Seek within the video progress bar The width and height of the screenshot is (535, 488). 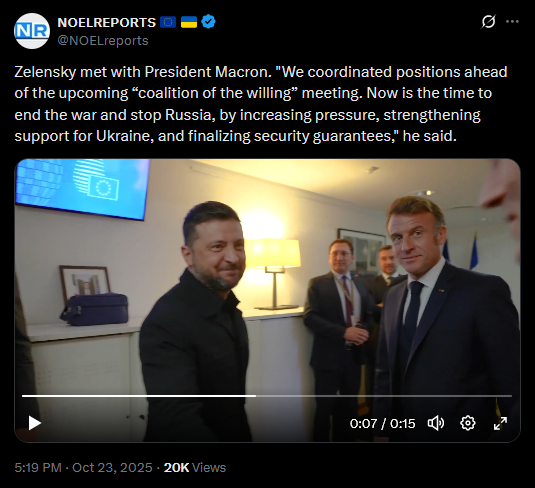267,396
